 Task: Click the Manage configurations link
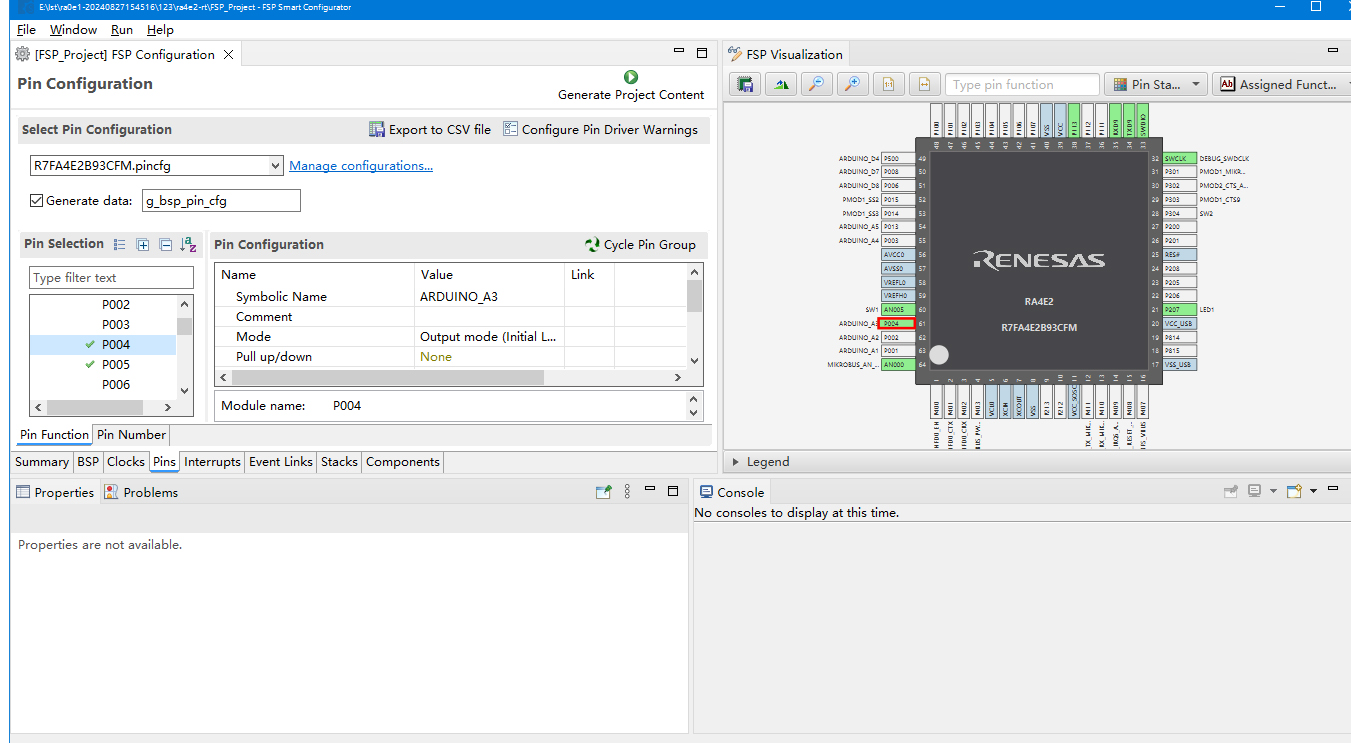coord(361,166)
